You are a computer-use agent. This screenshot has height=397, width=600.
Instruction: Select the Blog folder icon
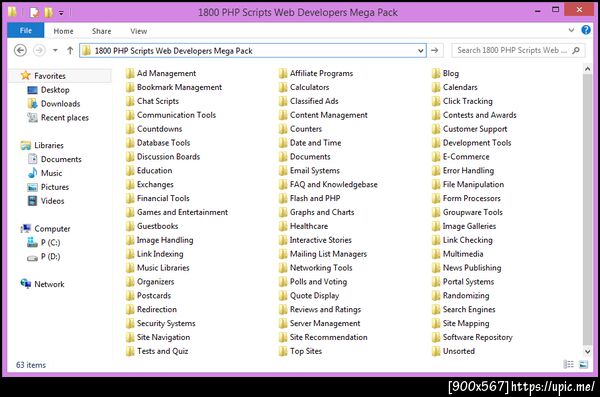click(x=436, y=73)
